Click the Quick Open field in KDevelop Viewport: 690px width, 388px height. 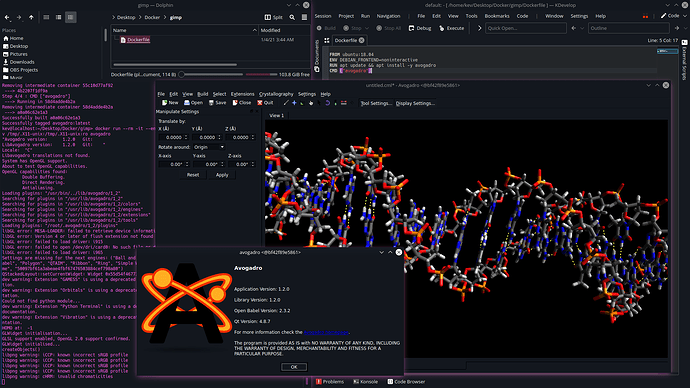(x=525, y=28)
